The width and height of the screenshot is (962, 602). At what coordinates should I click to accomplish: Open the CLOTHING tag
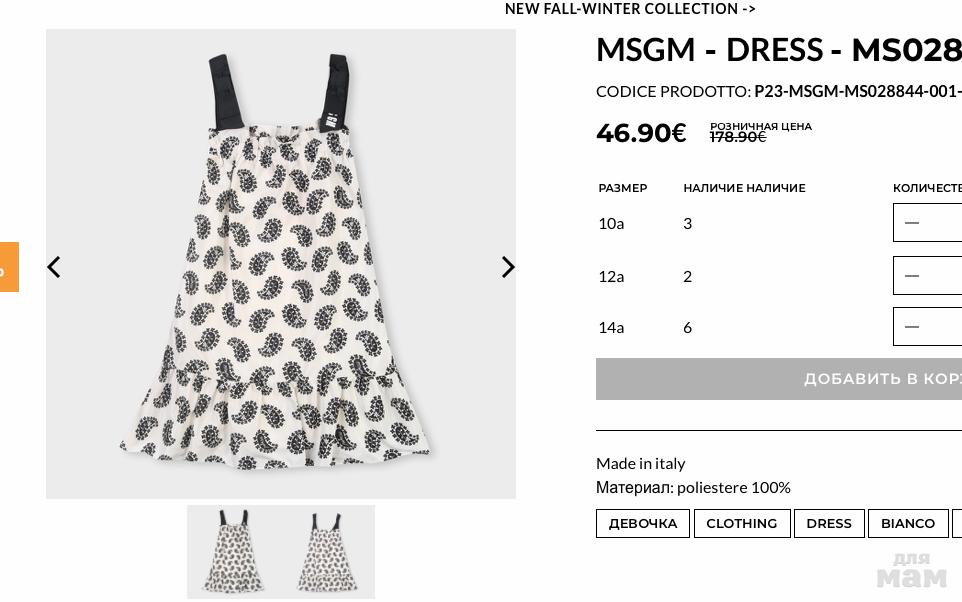point(742,523)
